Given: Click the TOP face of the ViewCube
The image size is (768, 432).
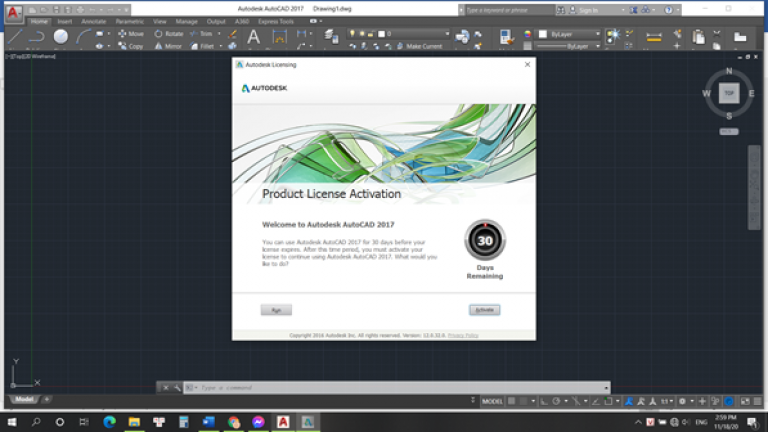Looking at the screenshot, I should (729, 93).
